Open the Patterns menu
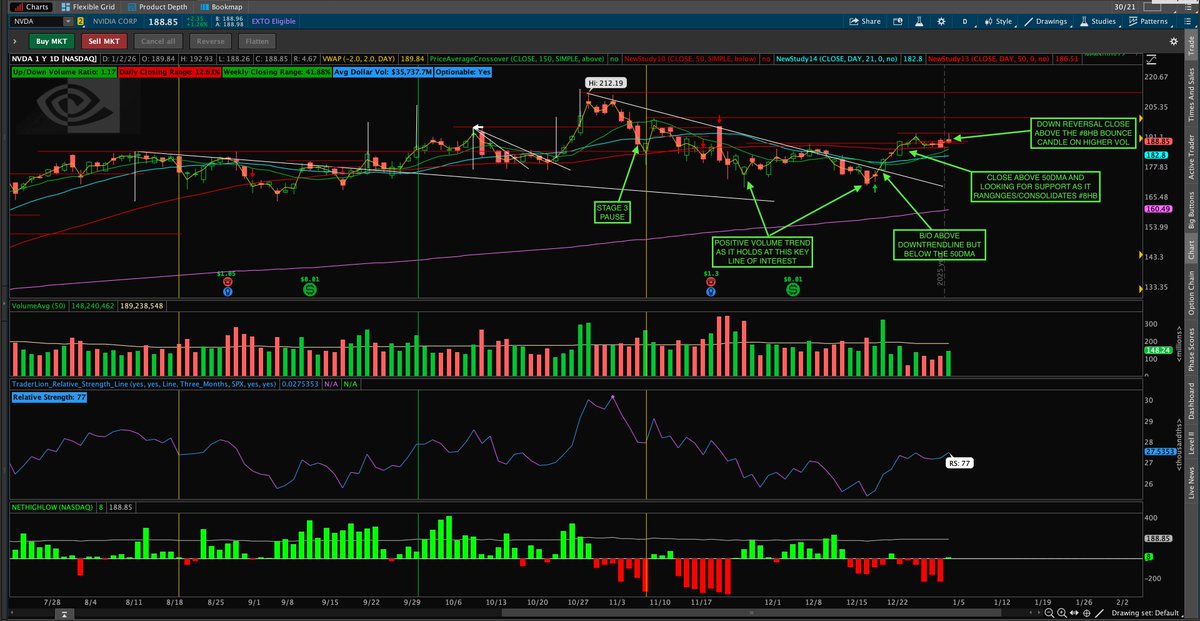Viewport: 1200px width, 621px height. point(1148,21)
